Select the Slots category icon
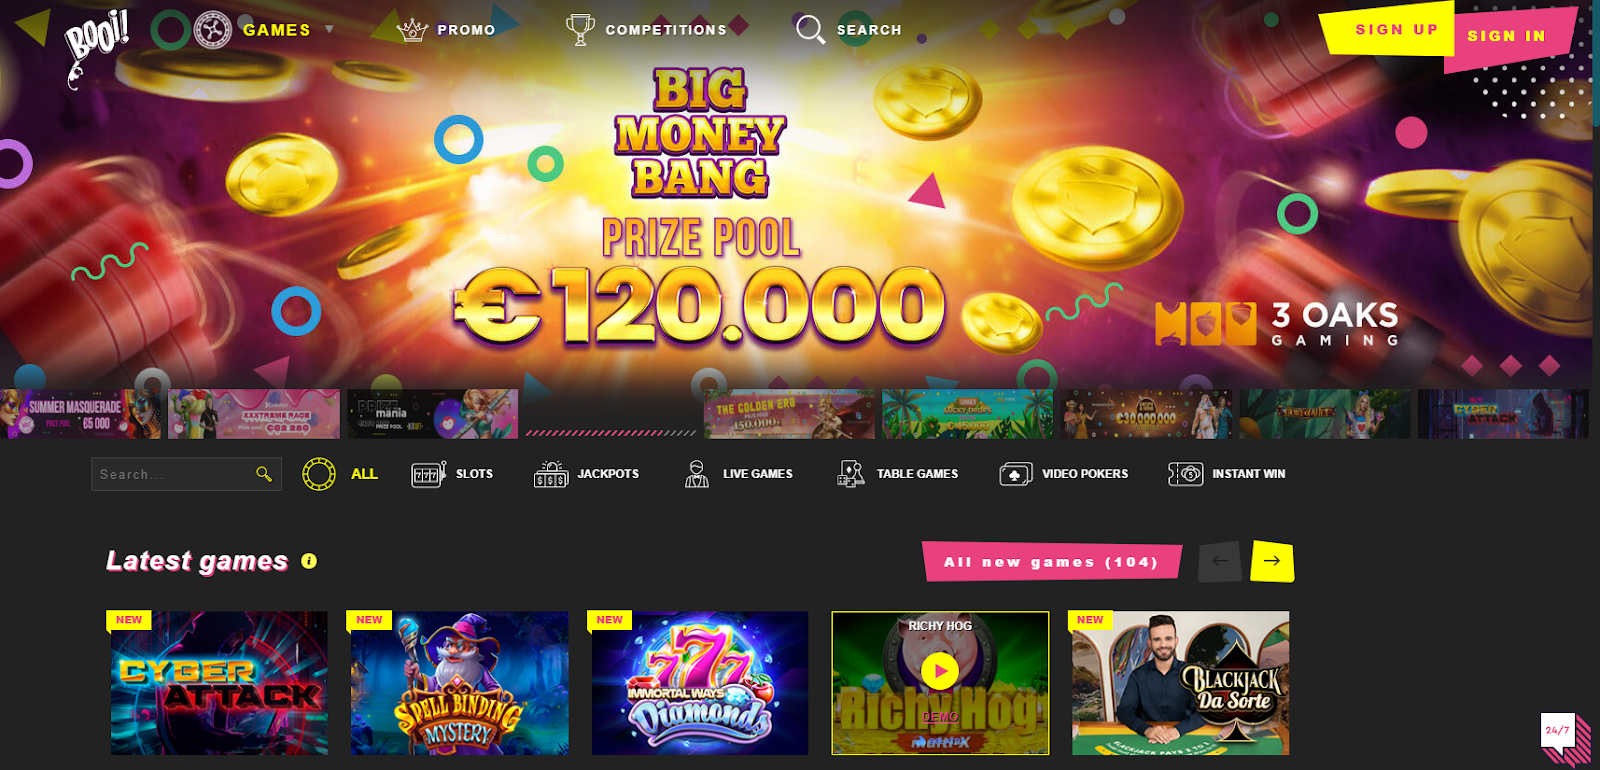This screenshot has height=770, width=1600. [x=428, y=474]
